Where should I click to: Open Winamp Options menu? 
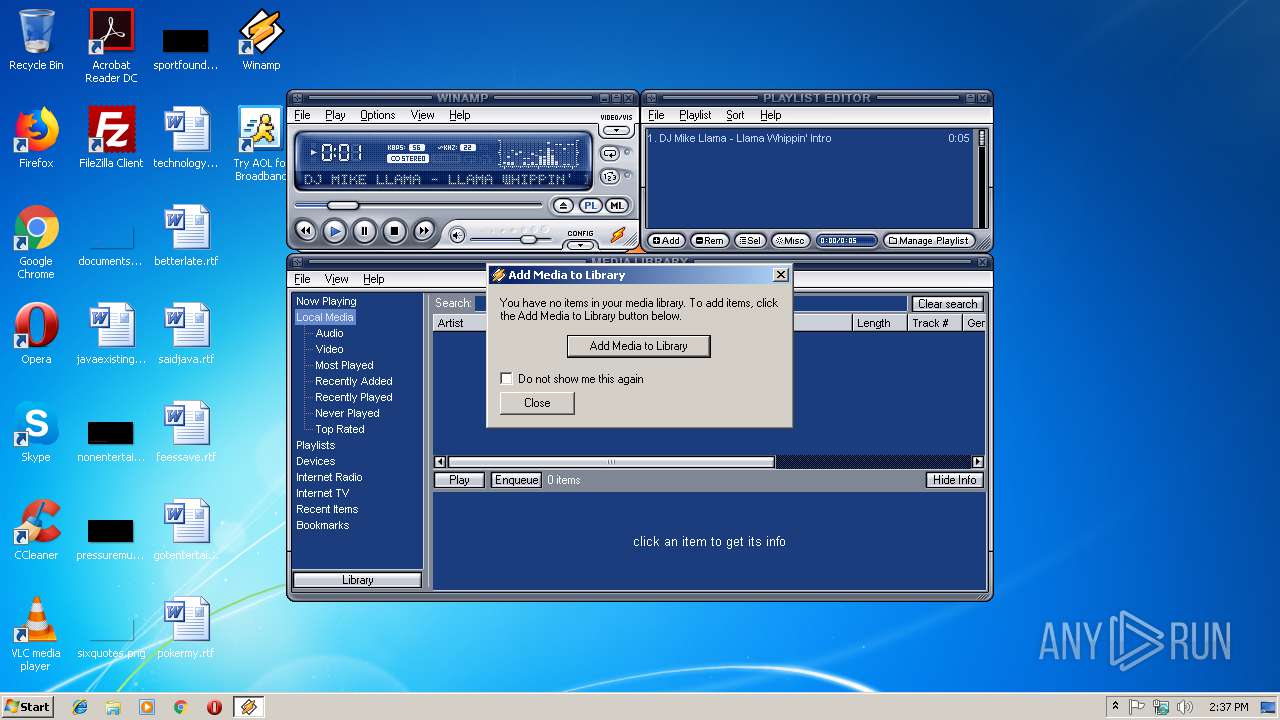click(378, 115)
